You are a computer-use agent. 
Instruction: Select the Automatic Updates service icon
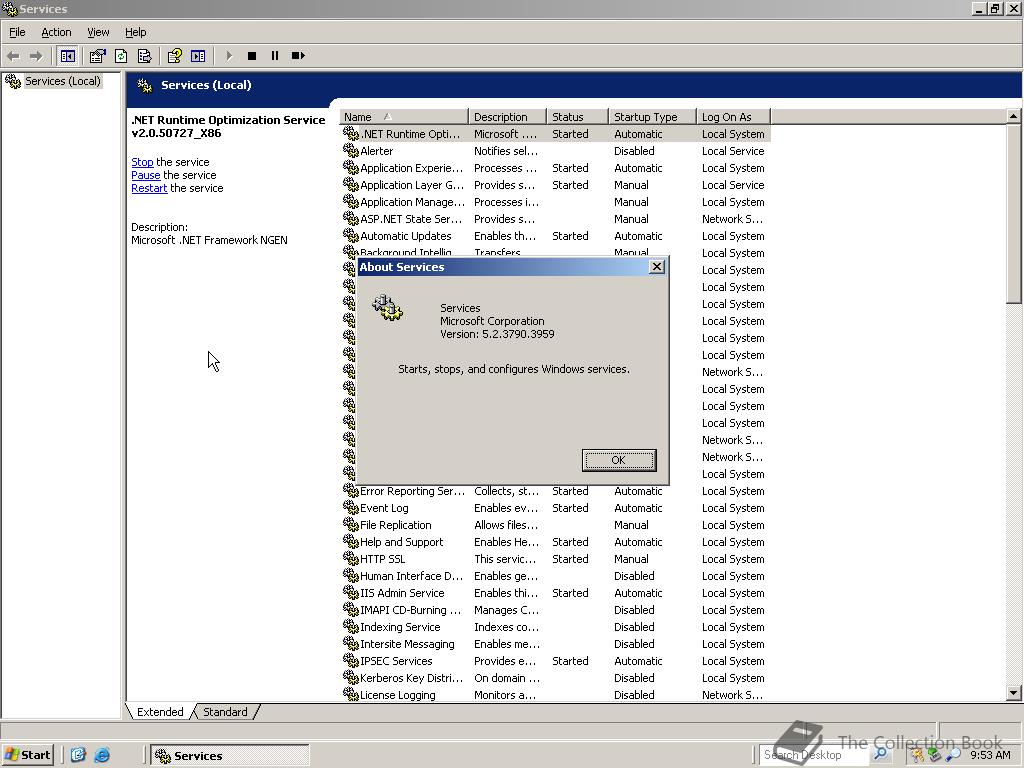coord(351,235)
